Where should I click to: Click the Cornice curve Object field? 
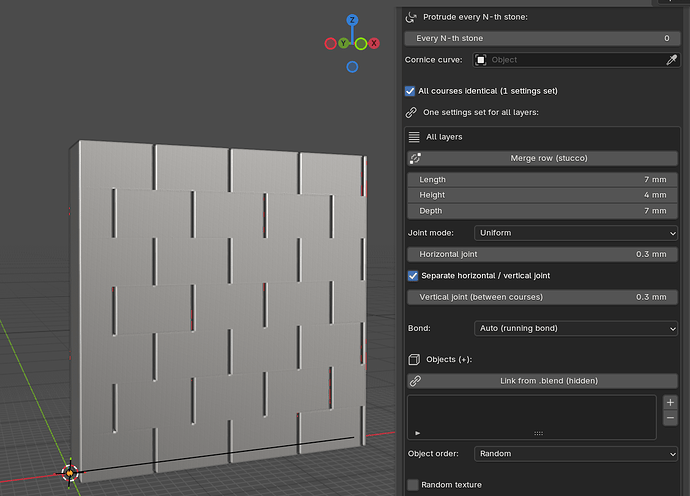pos(576,60)
